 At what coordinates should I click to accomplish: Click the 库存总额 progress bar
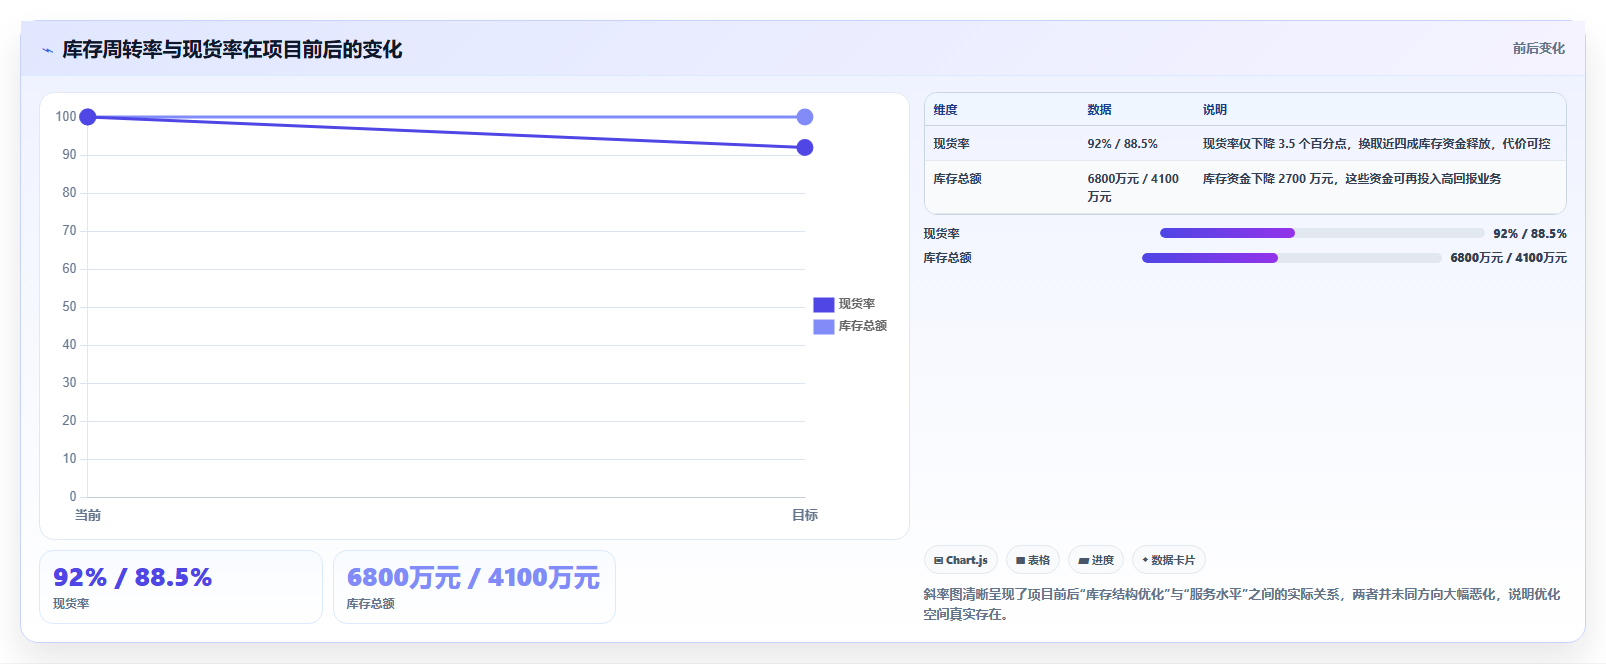pyautogui.click(x=1291, y=258)
